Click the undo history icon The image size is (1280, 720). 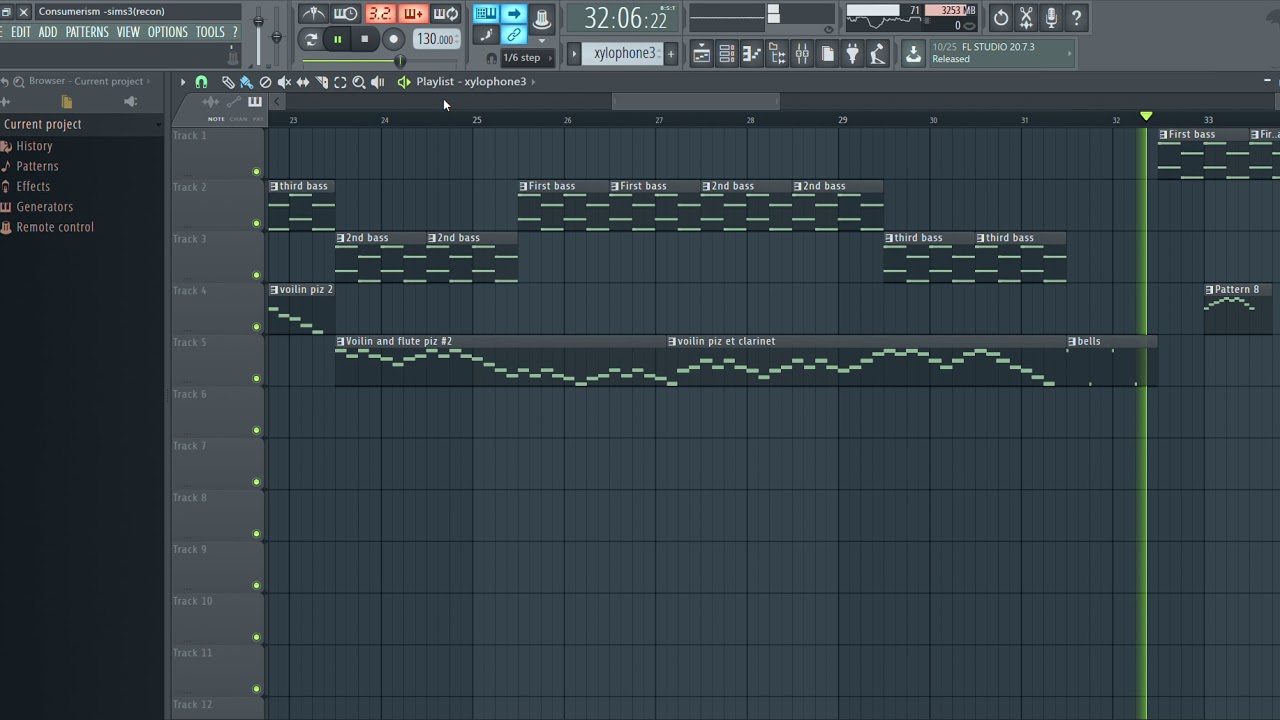tap(1001, 17)
